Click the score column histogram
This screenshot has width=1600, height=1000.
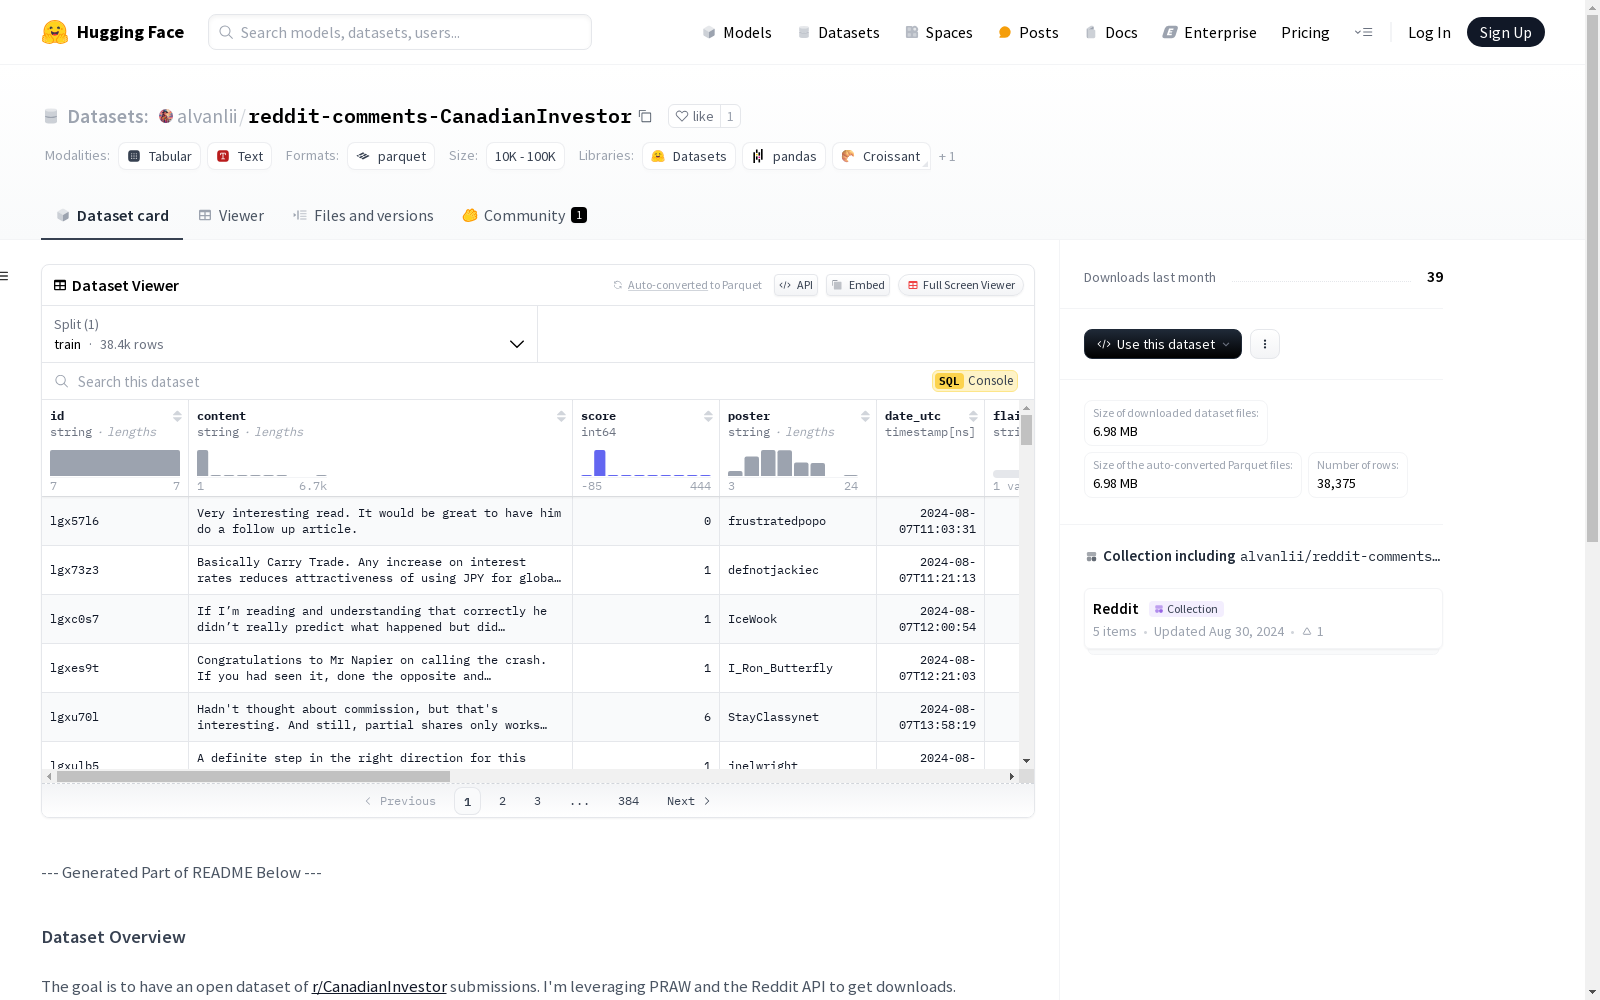point(646,462)
